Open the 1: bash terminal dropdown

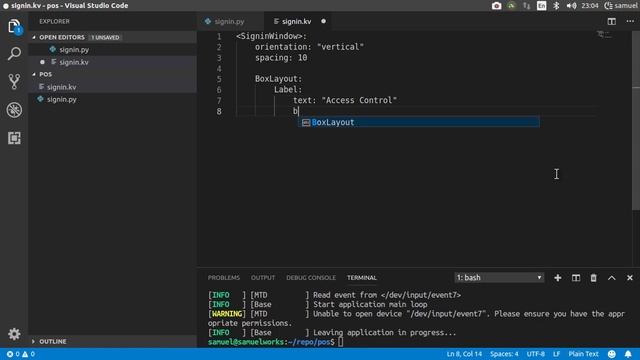[x=499, y=278]
